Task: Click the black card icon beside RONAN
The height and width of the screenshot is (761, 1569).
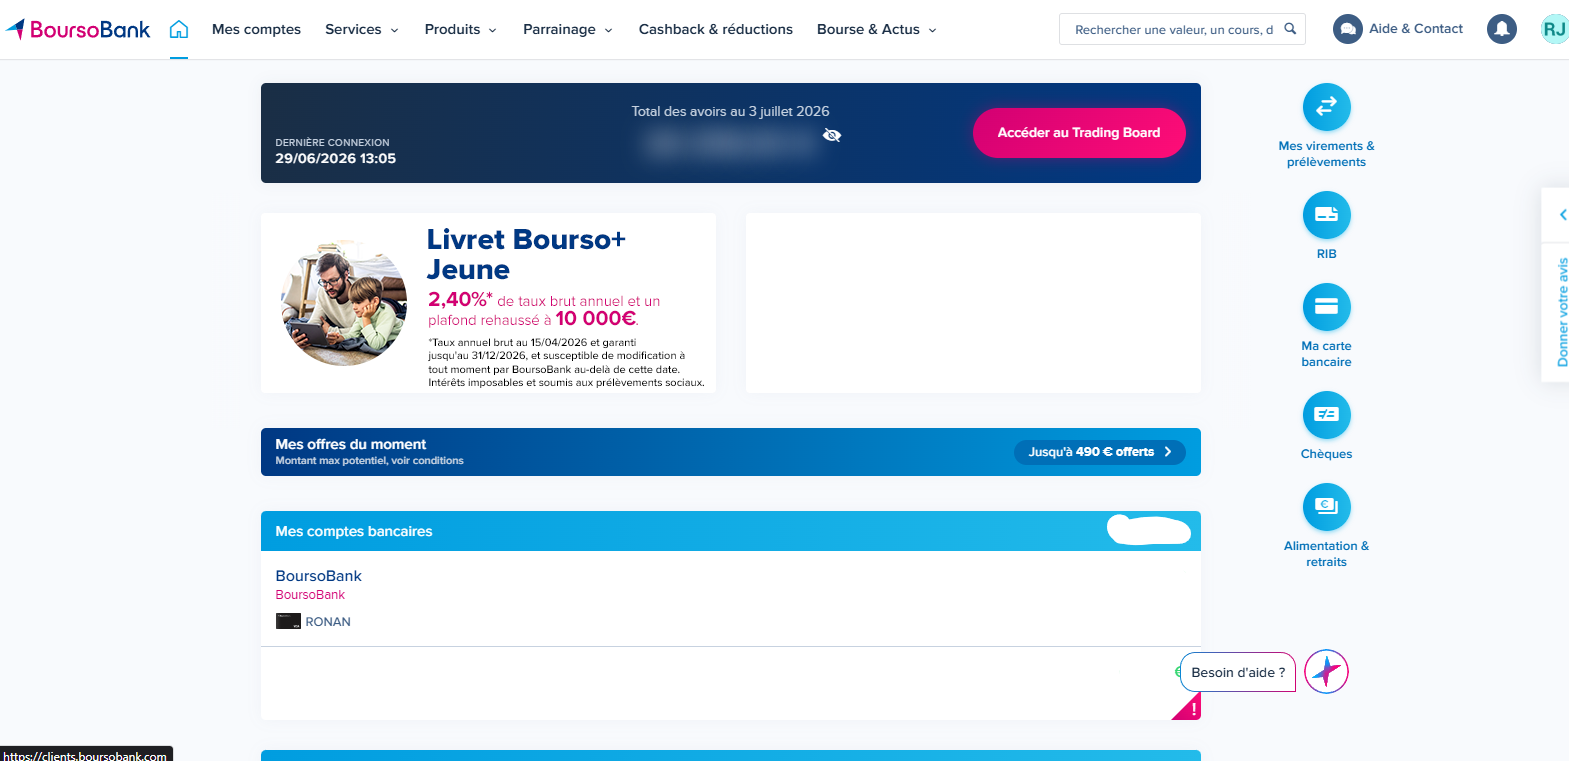Action: 288,621
